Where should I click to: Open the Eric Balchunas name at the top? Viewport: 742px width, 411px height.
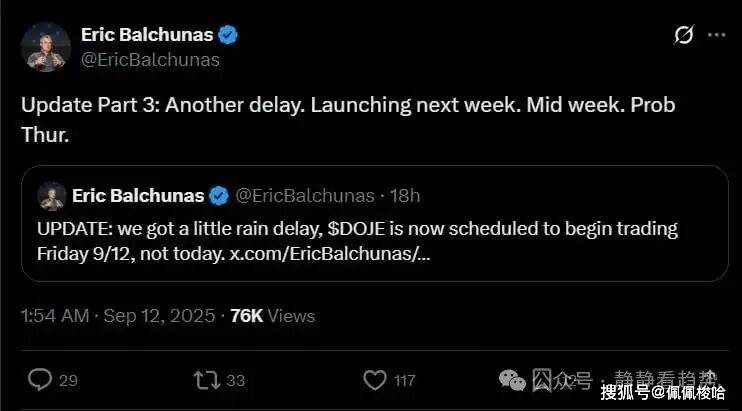[x=146, y=35]
